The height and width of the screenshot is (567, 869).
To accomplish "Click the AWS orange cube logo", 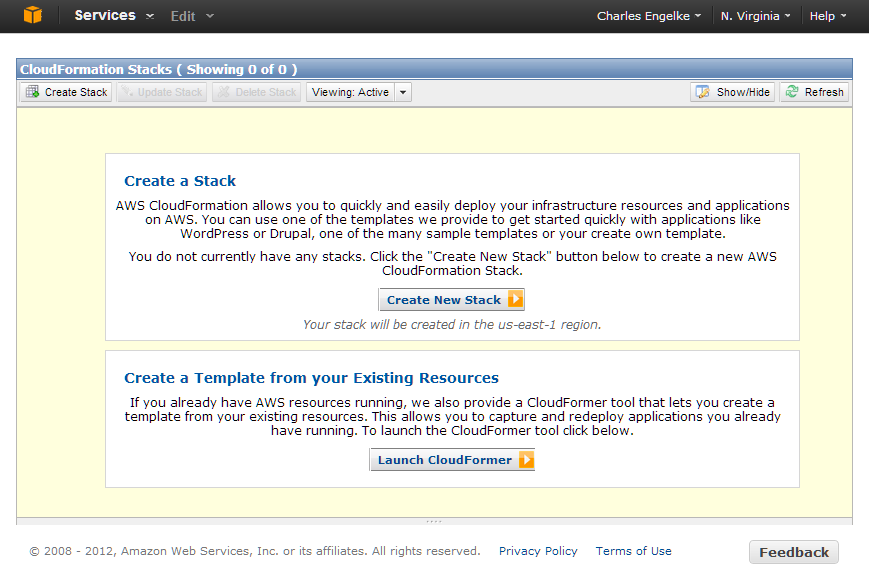I will 34,15.
